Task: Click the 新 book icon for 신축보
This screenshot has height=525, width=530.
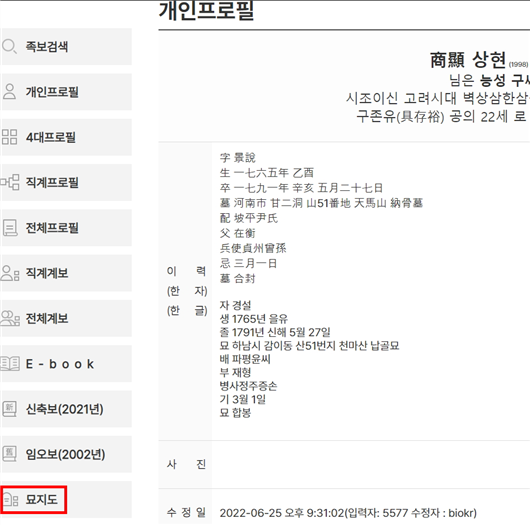Action: 9,409
